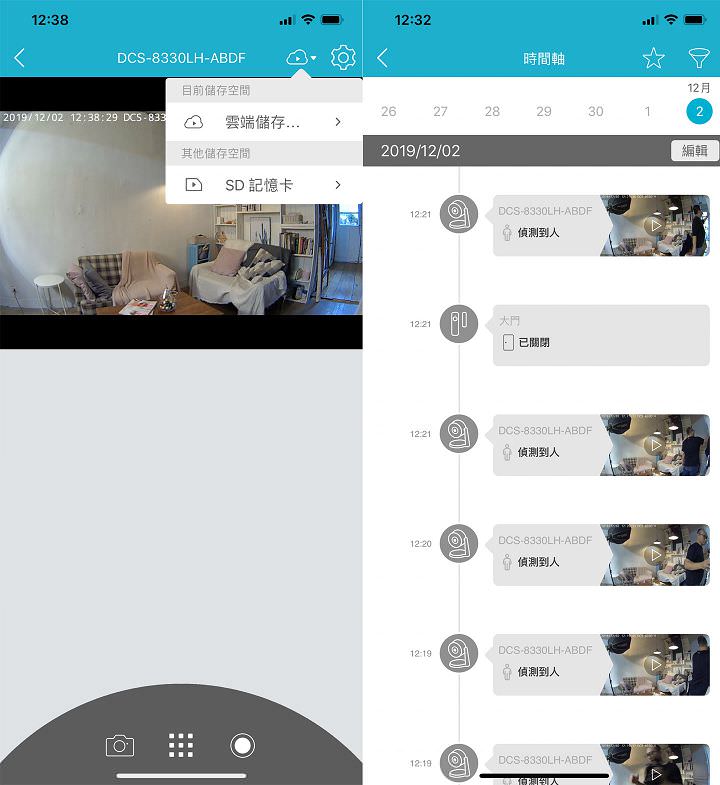Start recording with the record button

coord(242,745)
